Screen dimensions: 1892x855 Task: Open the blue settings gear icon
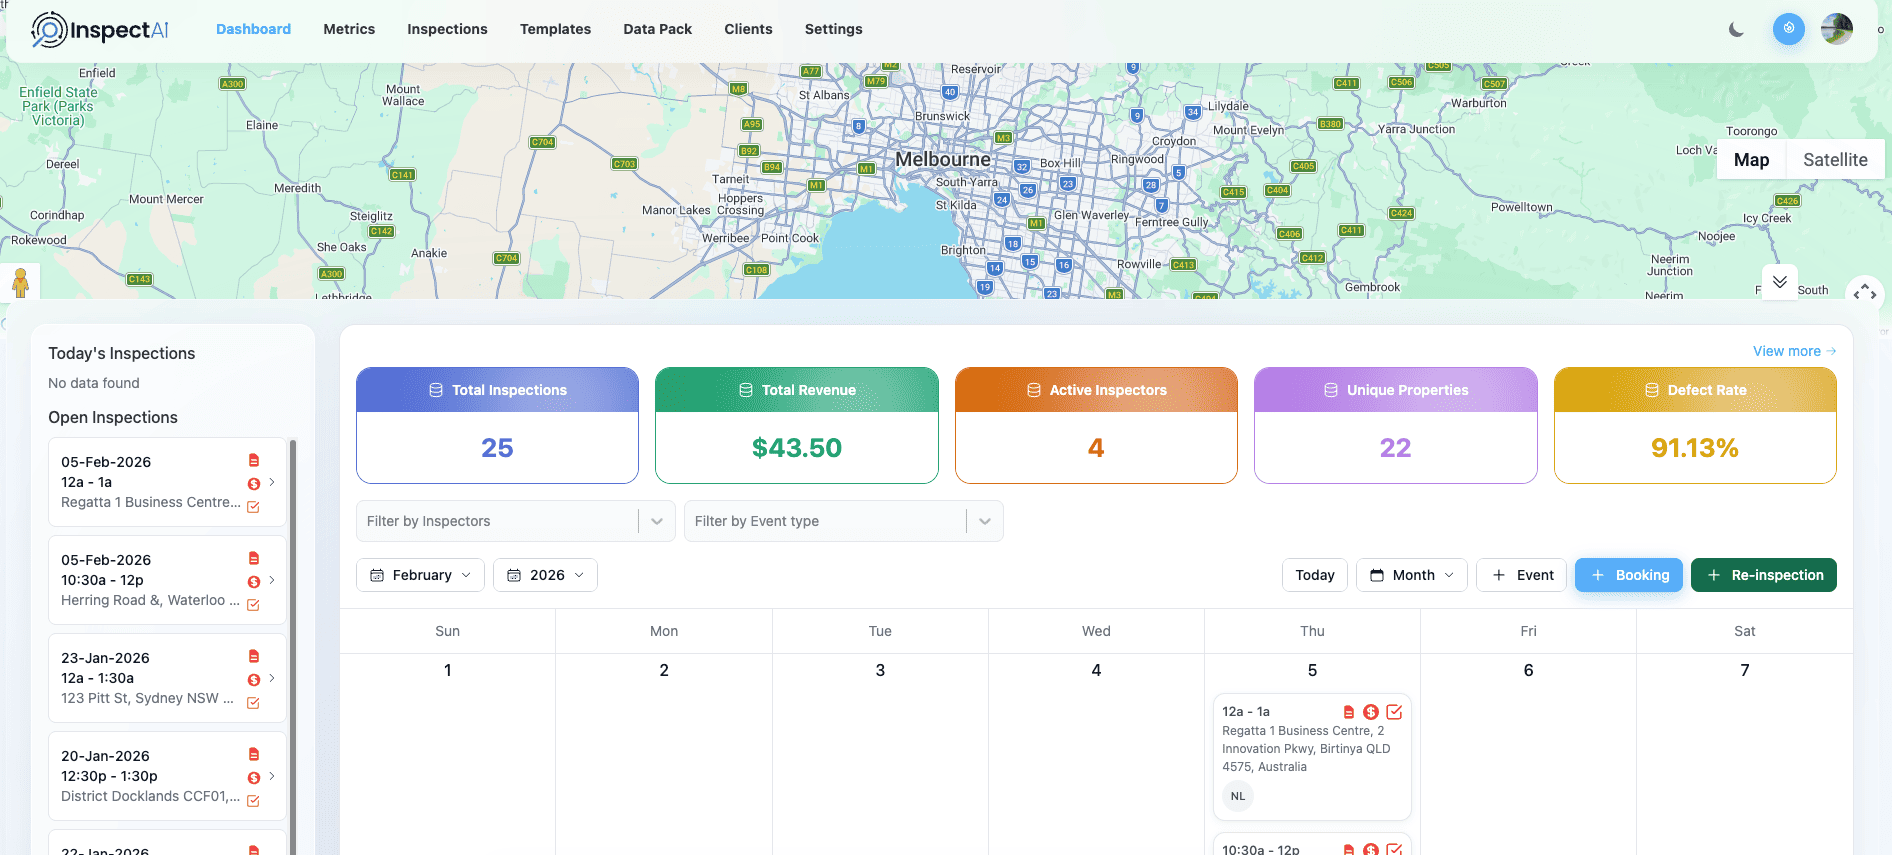click(x=1789, y=28)
